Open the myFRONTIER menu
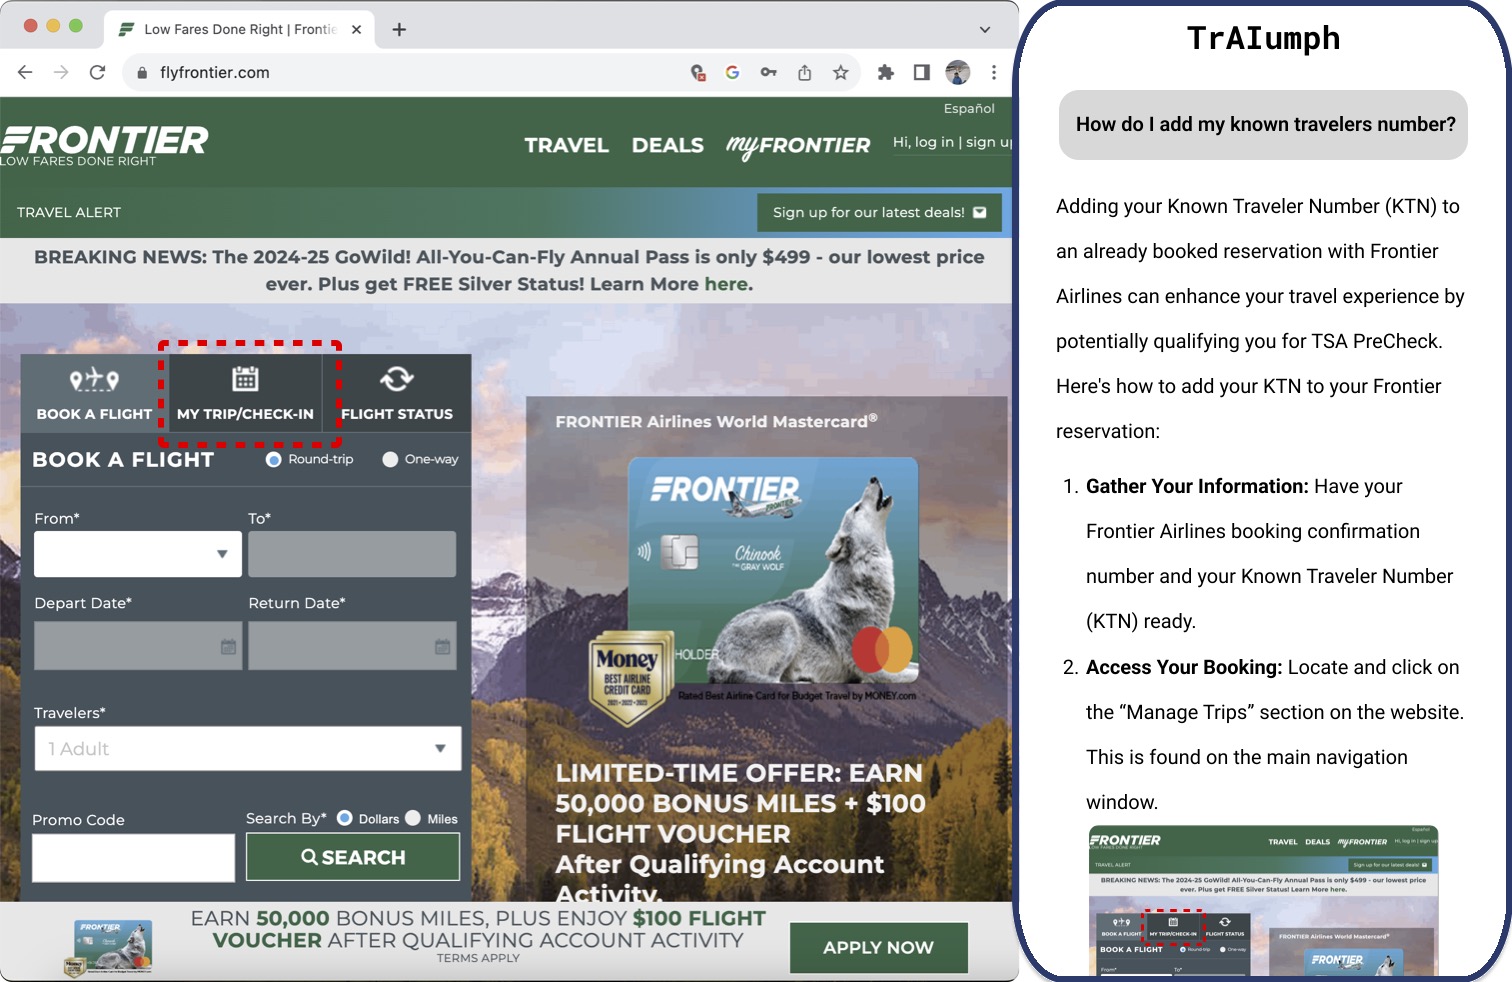Screen dimensions: 1512x982 pyautogui.click(x=798, y=146)
